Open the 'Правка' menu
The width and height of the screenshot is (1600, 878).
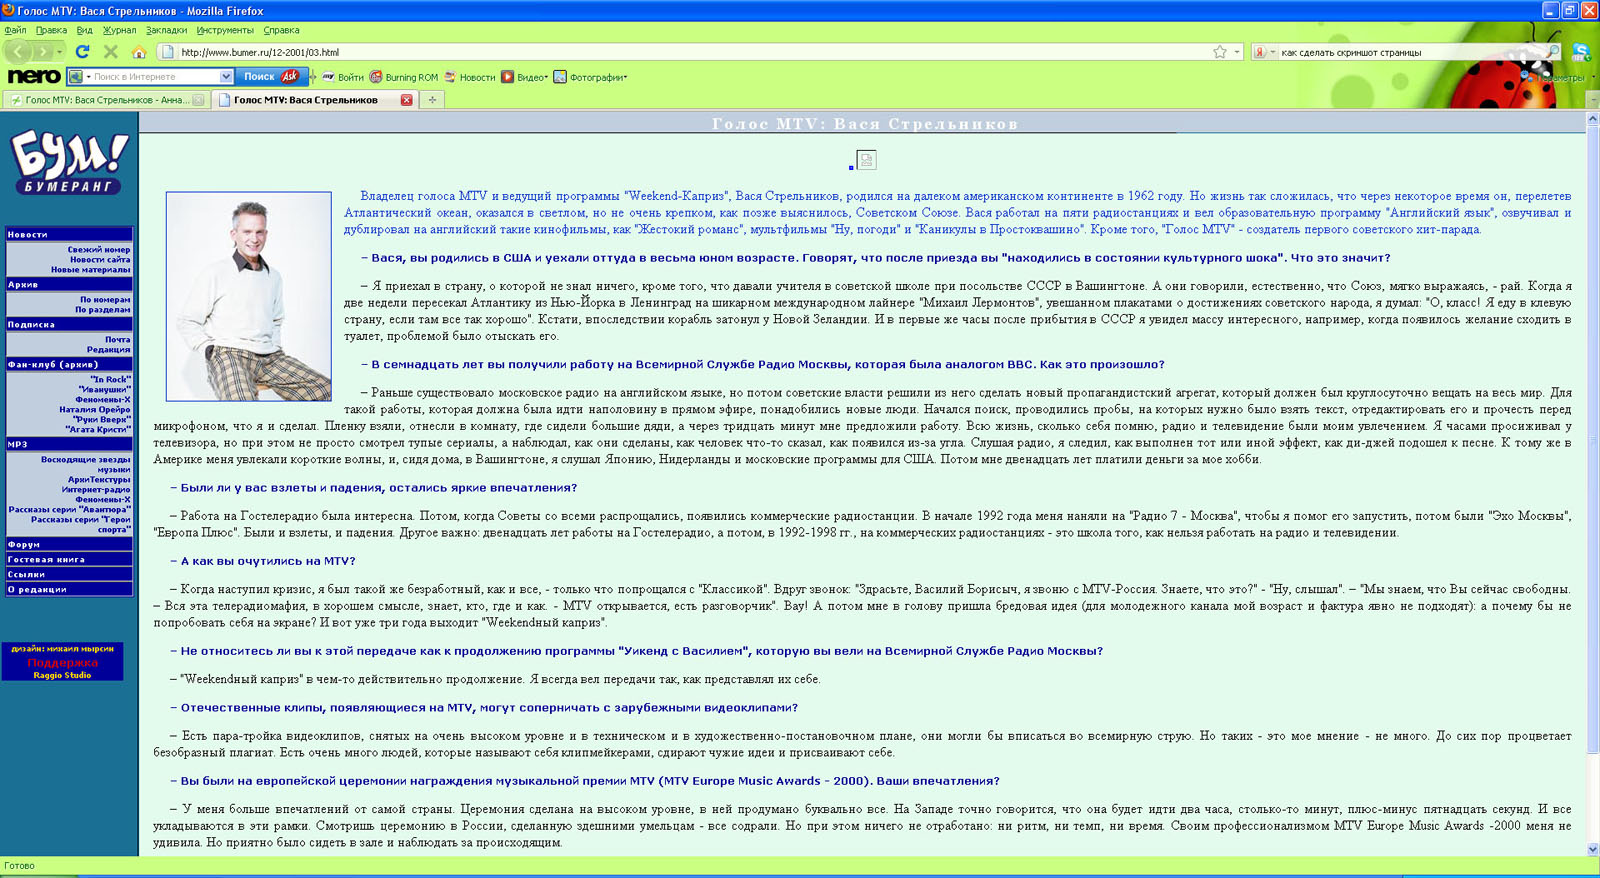[x=51, y=30]
